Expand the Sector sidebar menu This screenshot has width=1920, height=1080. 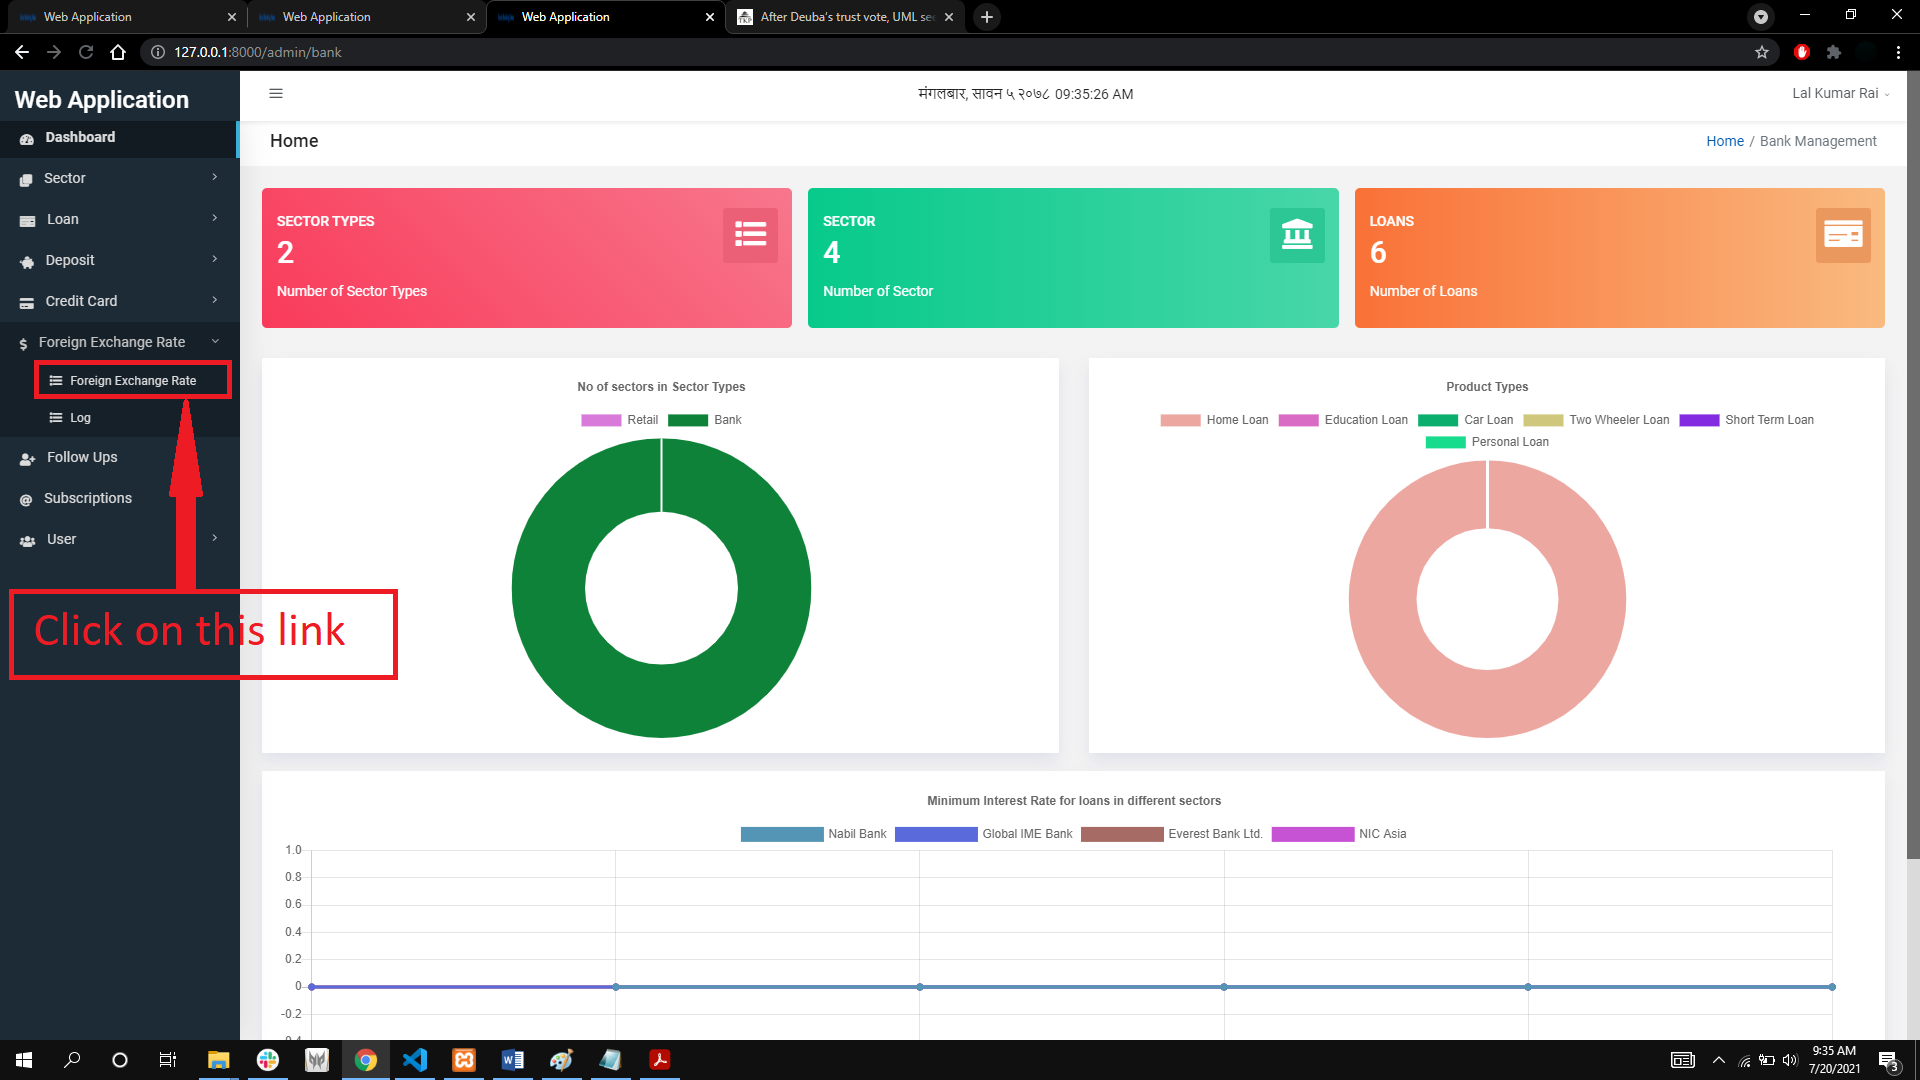click(120, 178)
